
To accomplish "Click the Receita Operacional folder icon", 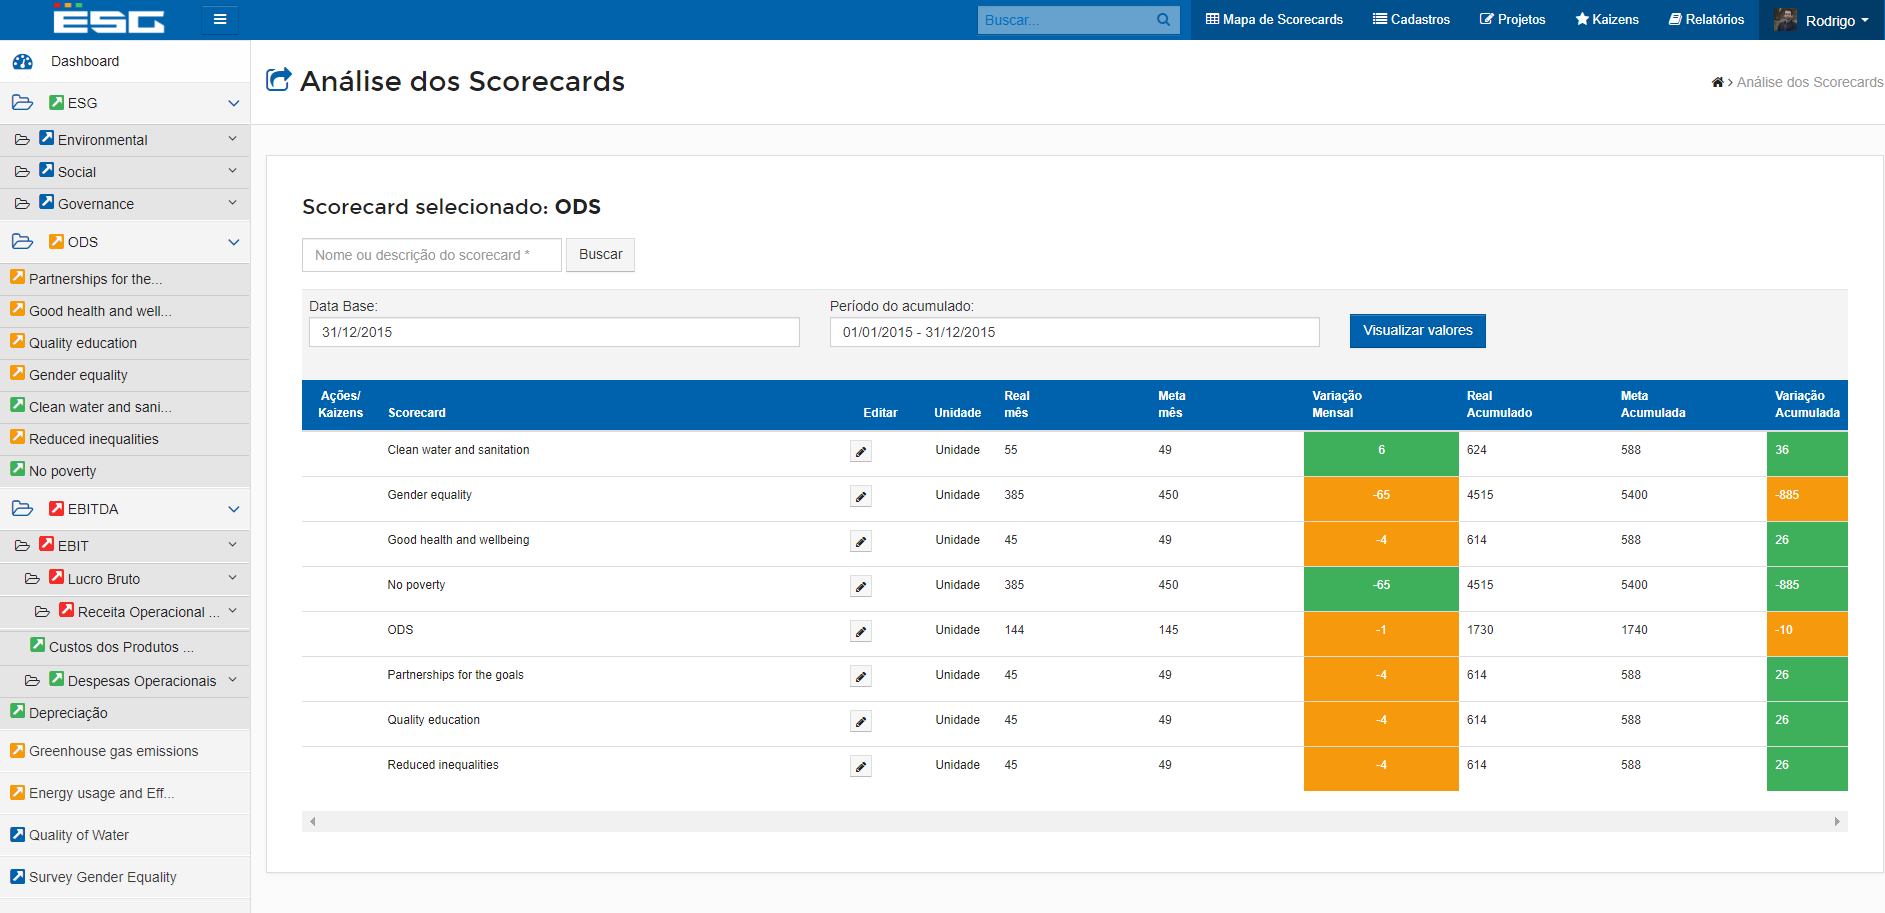I will [42, 612].
